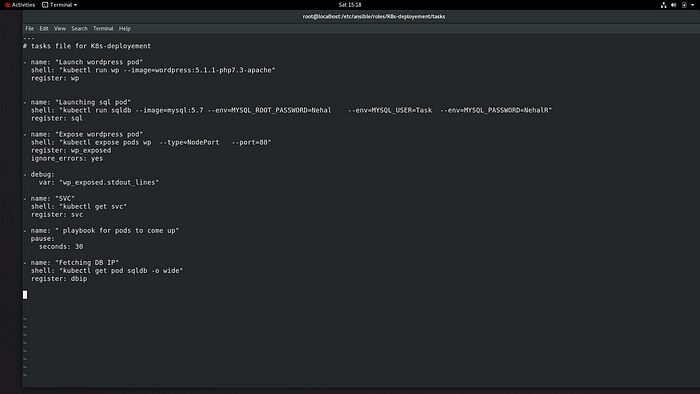Open the Terminal menu in menu bar
700x394 pixels.
tap(103, 29)
